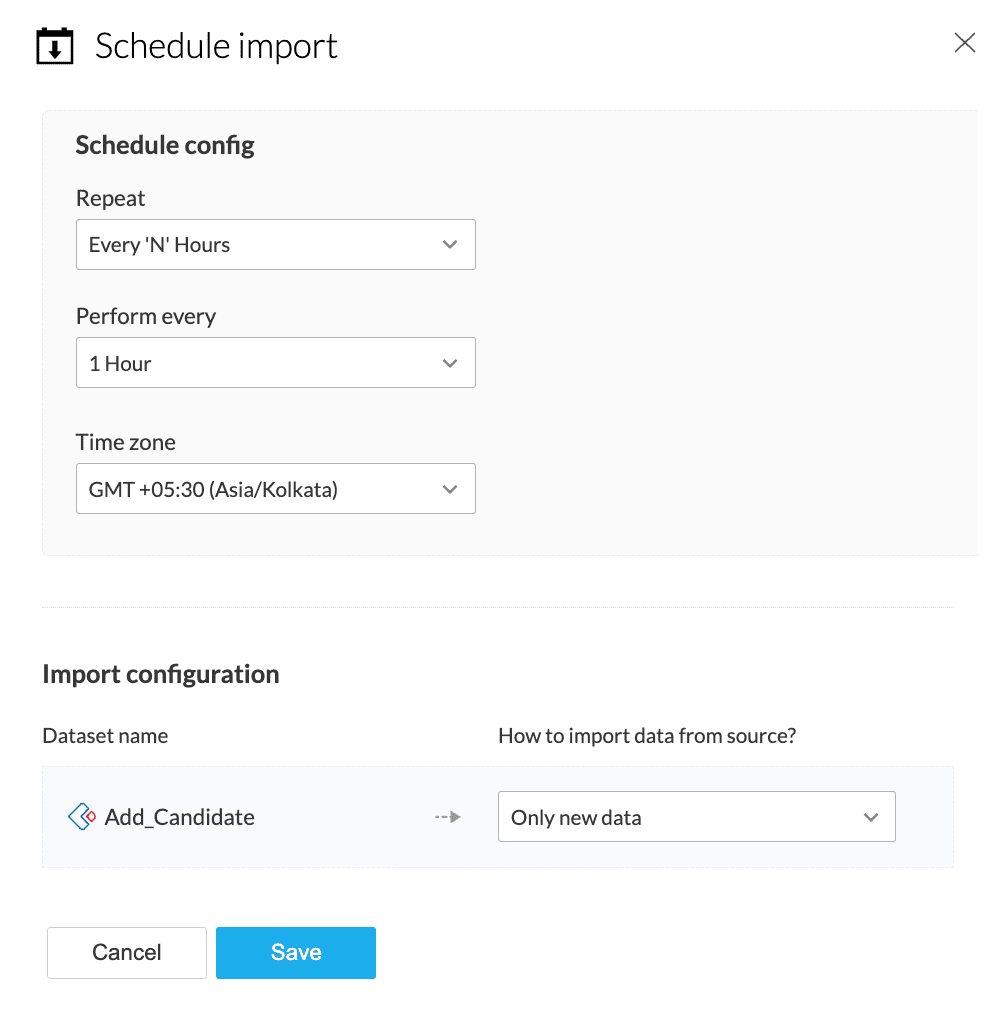Select the Add_Candidate dataset name
The height and width of the screenshot is (1036, 1000).
point(180,817)
